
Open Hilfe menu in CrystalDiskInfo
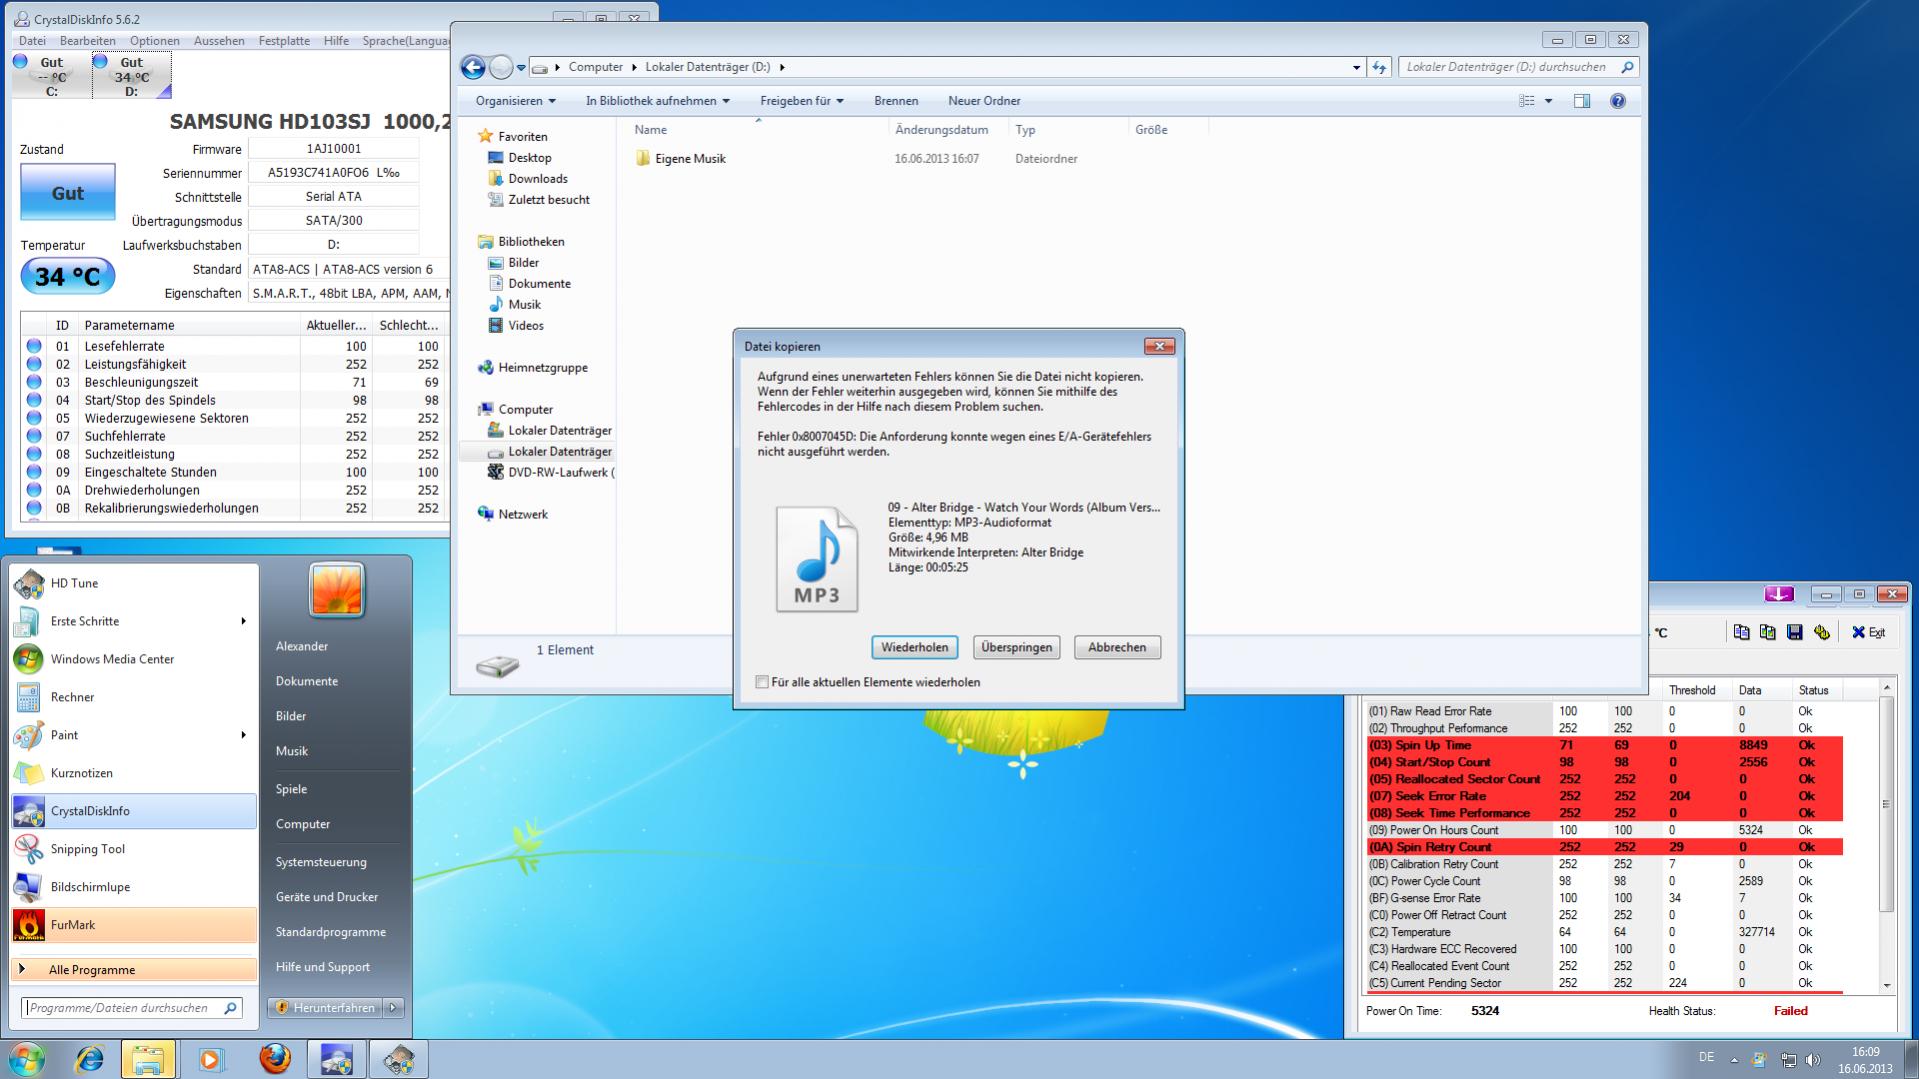coord(336,41)
